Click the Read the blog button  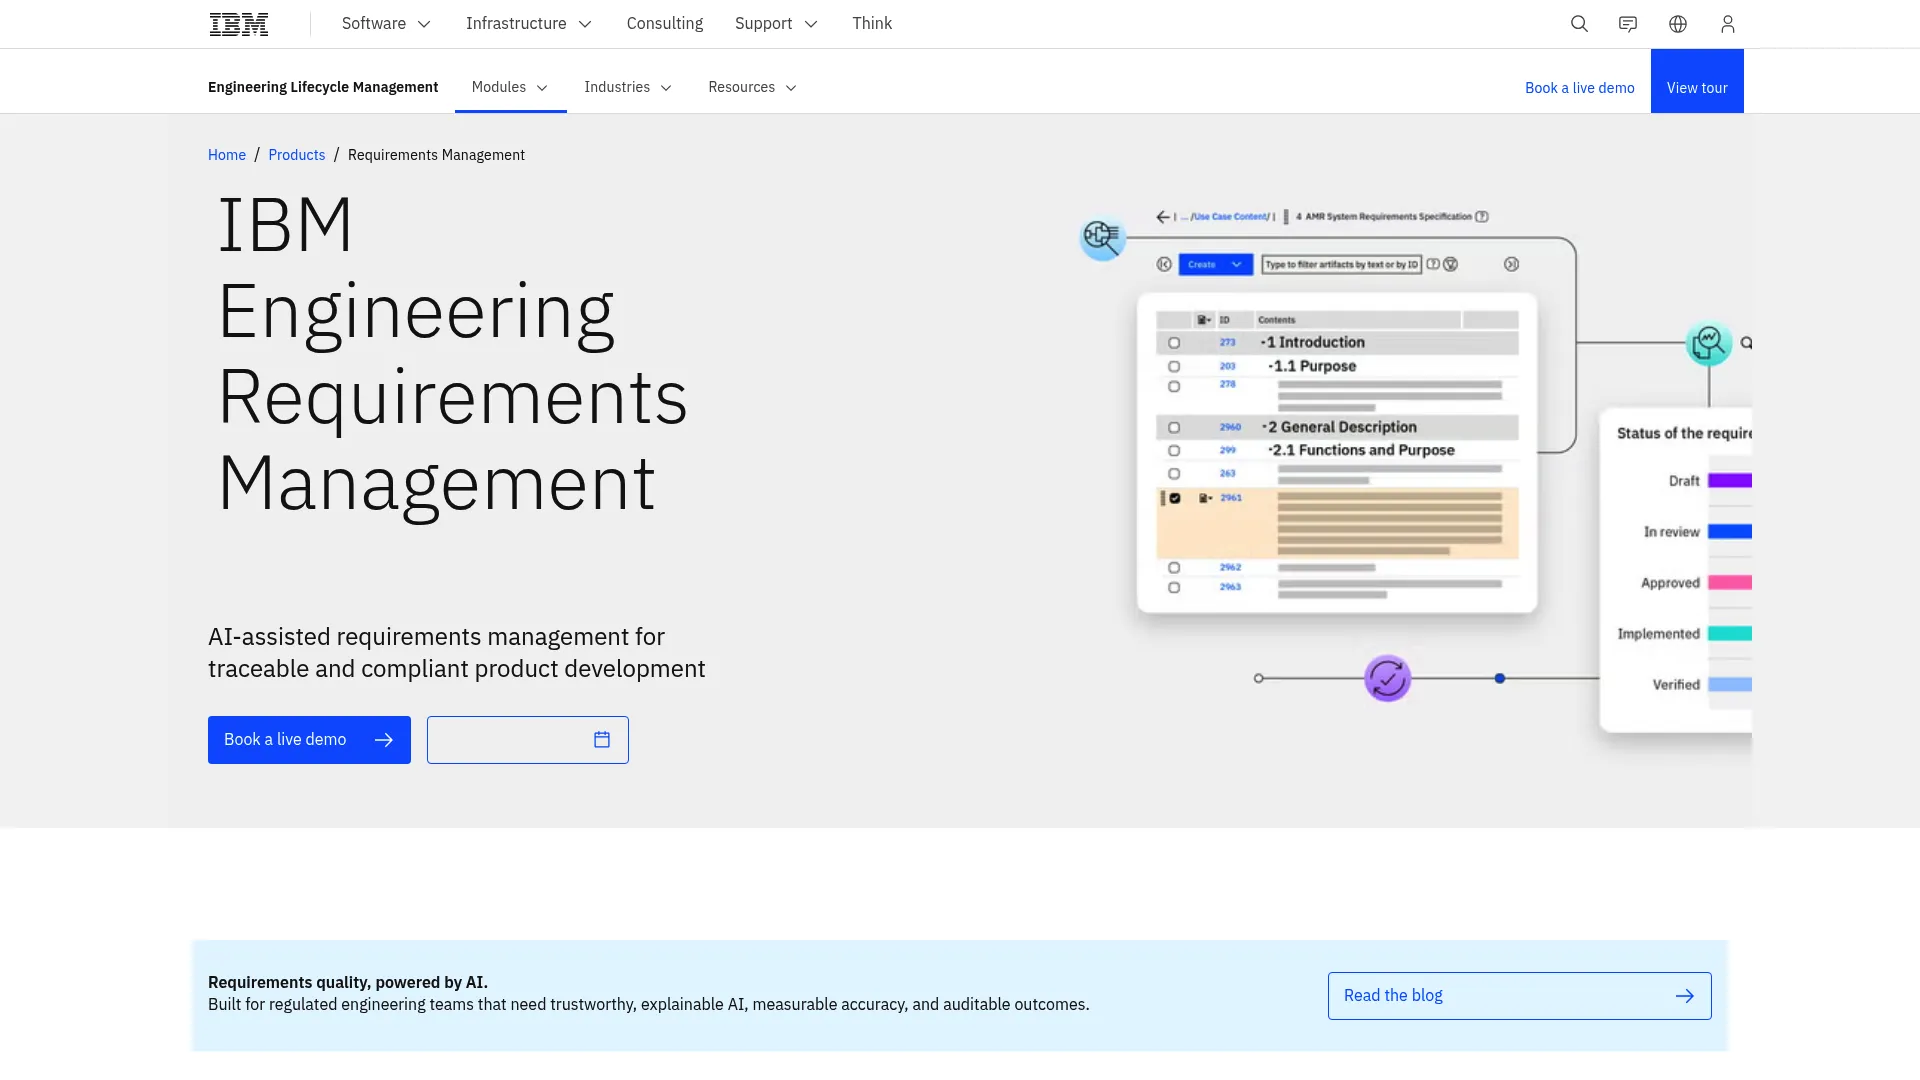click(1519, 996)
